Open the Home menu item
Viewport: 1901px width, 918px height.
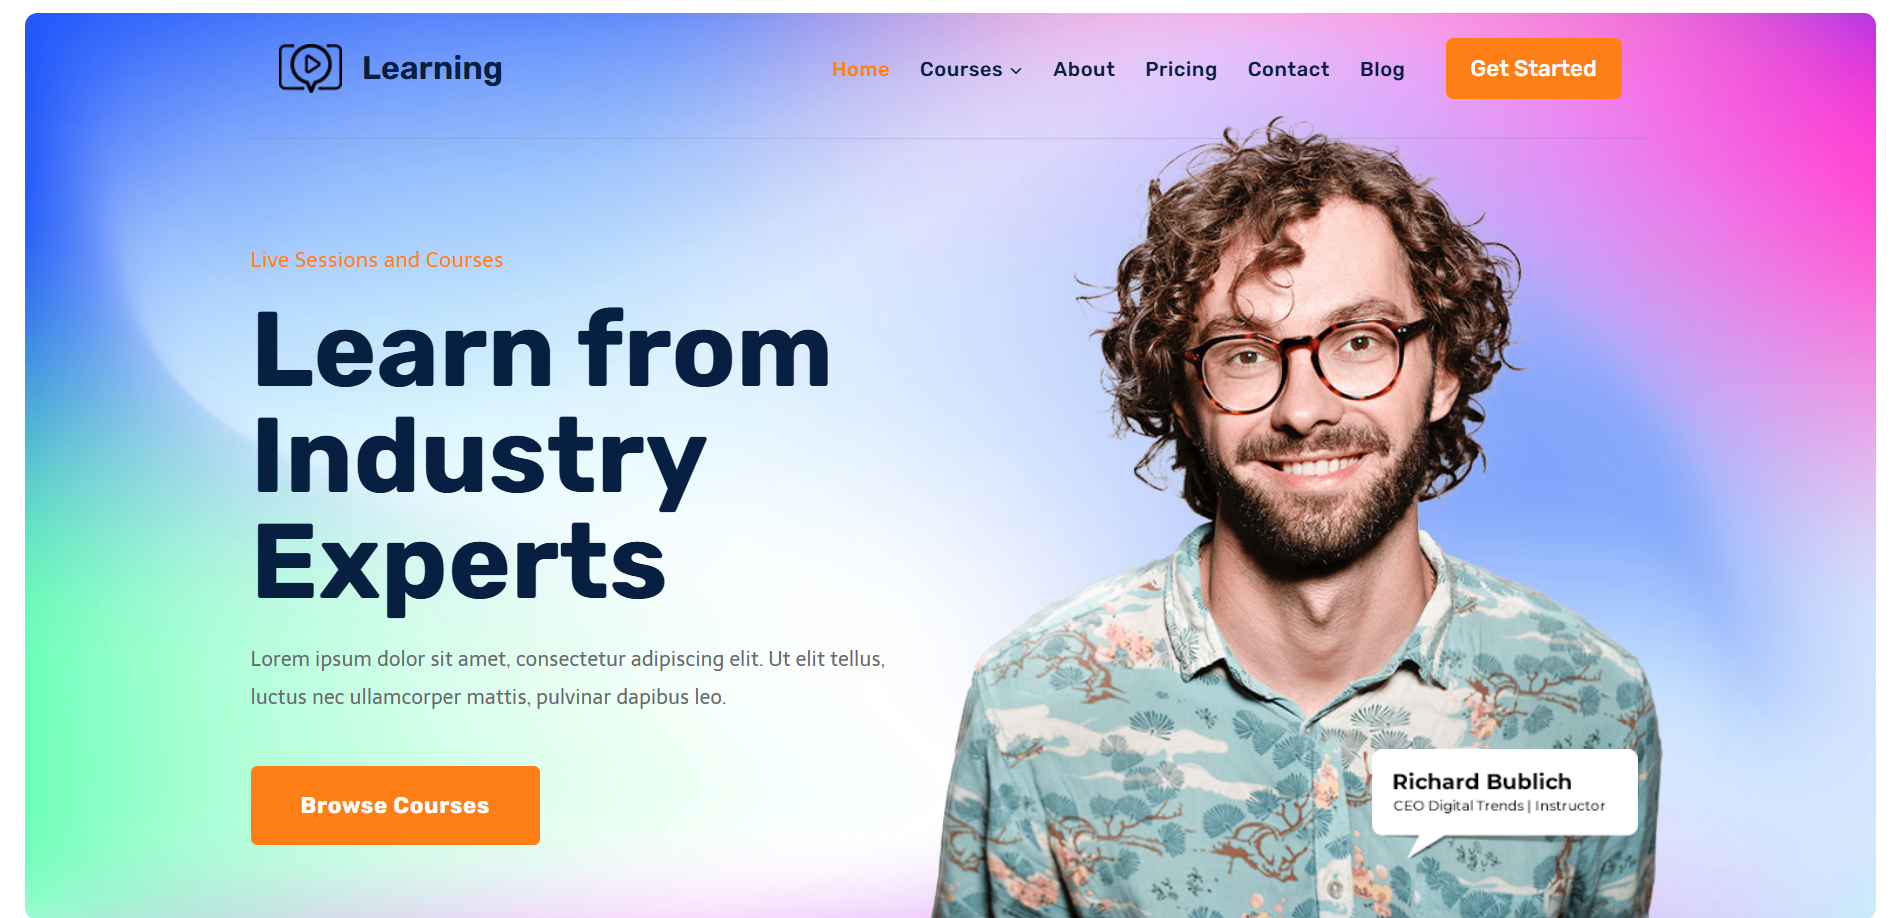860,69
